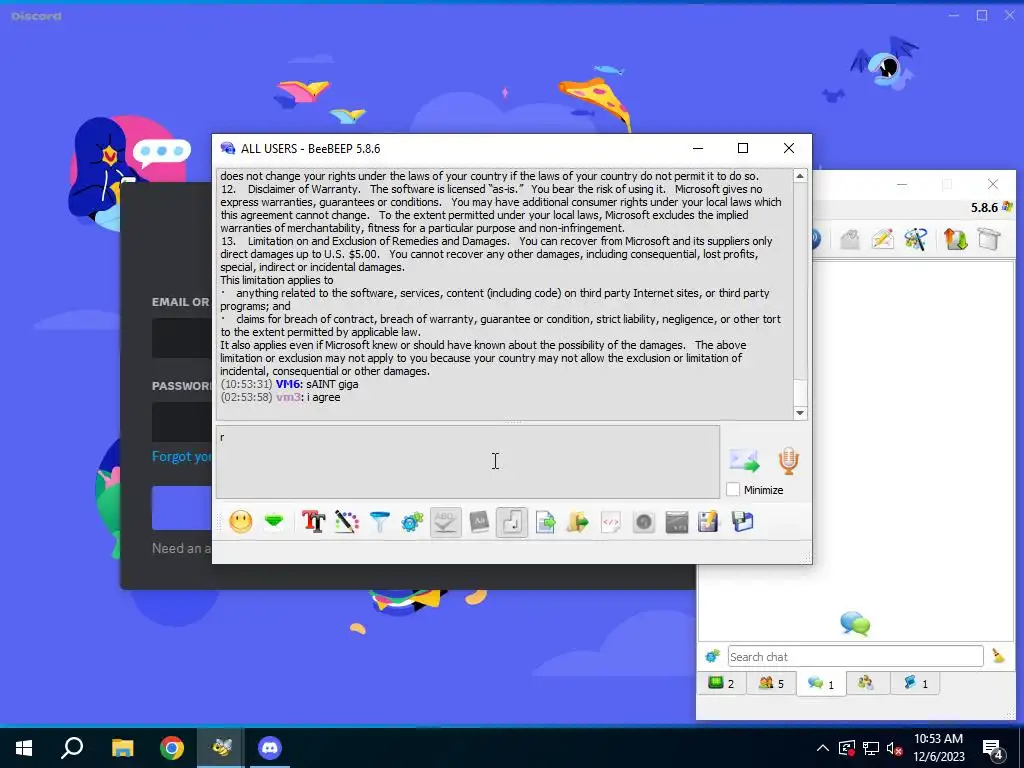
Task: Click the grey circular icon in chat toolbar
Action: tap(644, 522)
